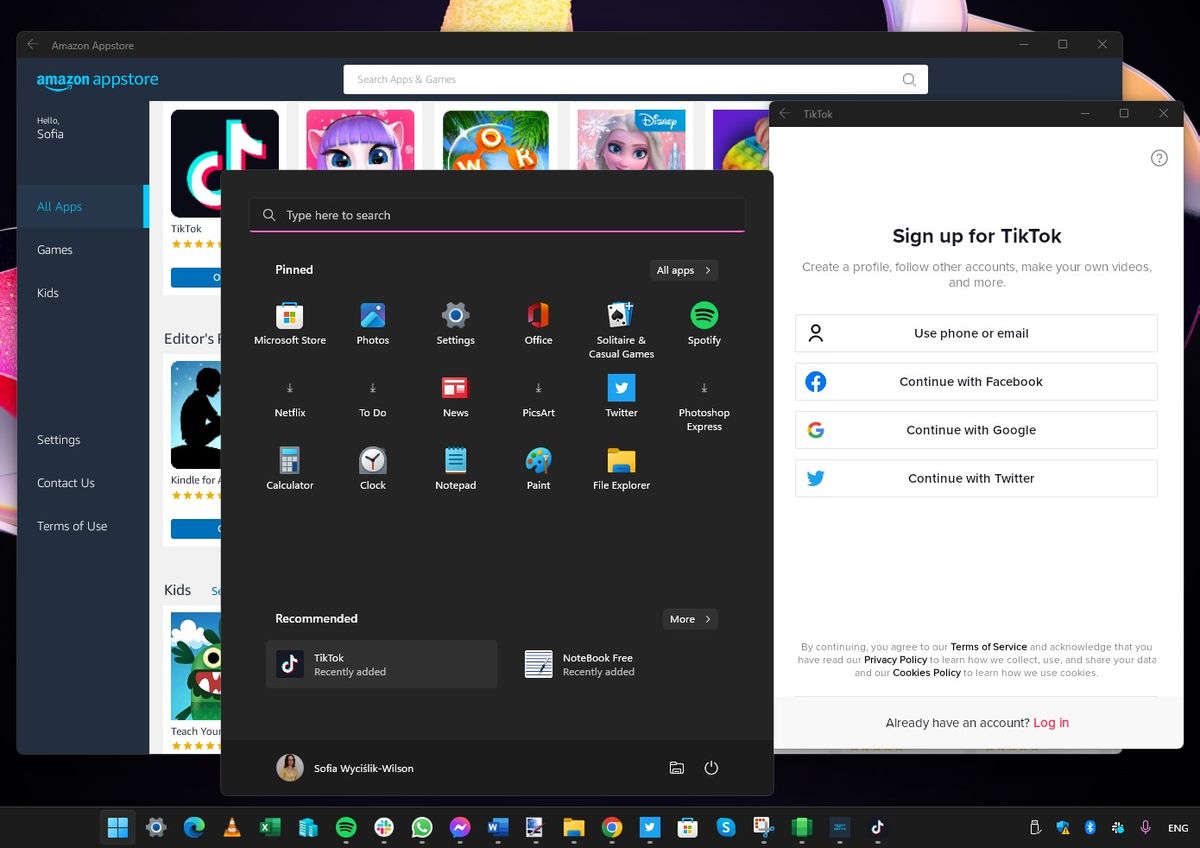Click the Log in link on TikTok

(x=1050, y=722)
